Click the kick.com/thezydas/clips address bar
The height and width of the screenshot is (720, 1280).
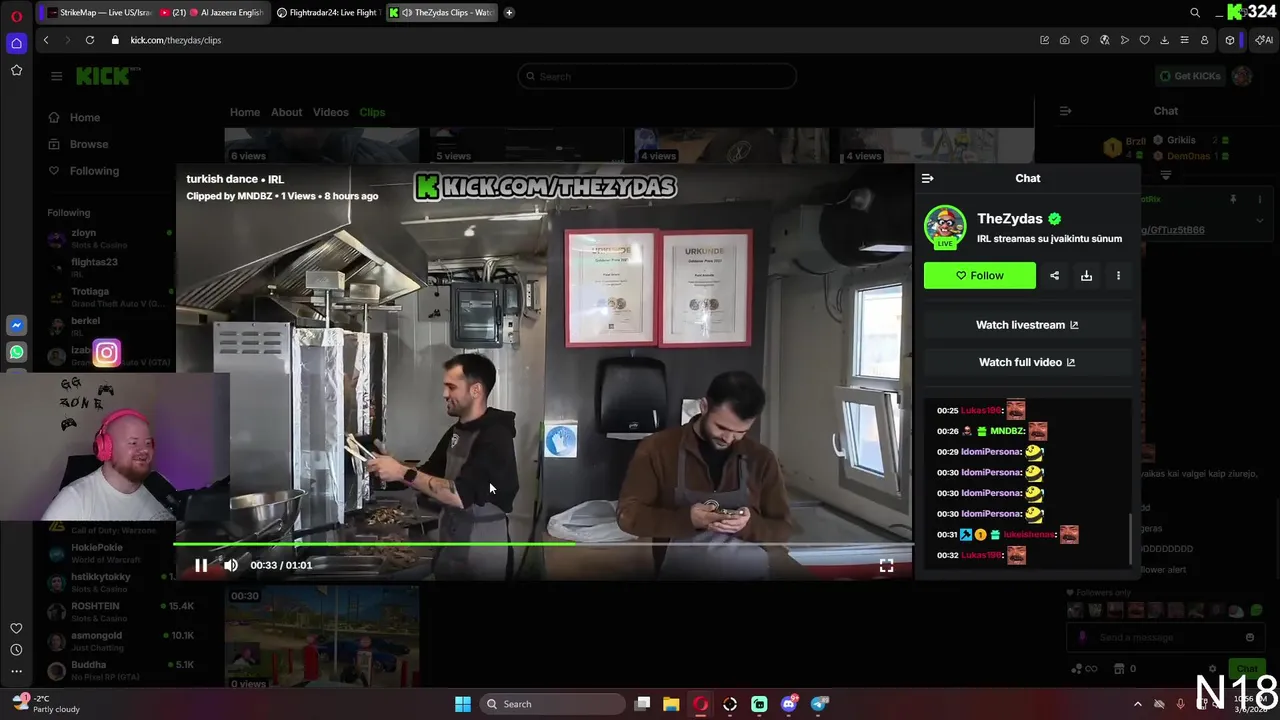[176, 40]
